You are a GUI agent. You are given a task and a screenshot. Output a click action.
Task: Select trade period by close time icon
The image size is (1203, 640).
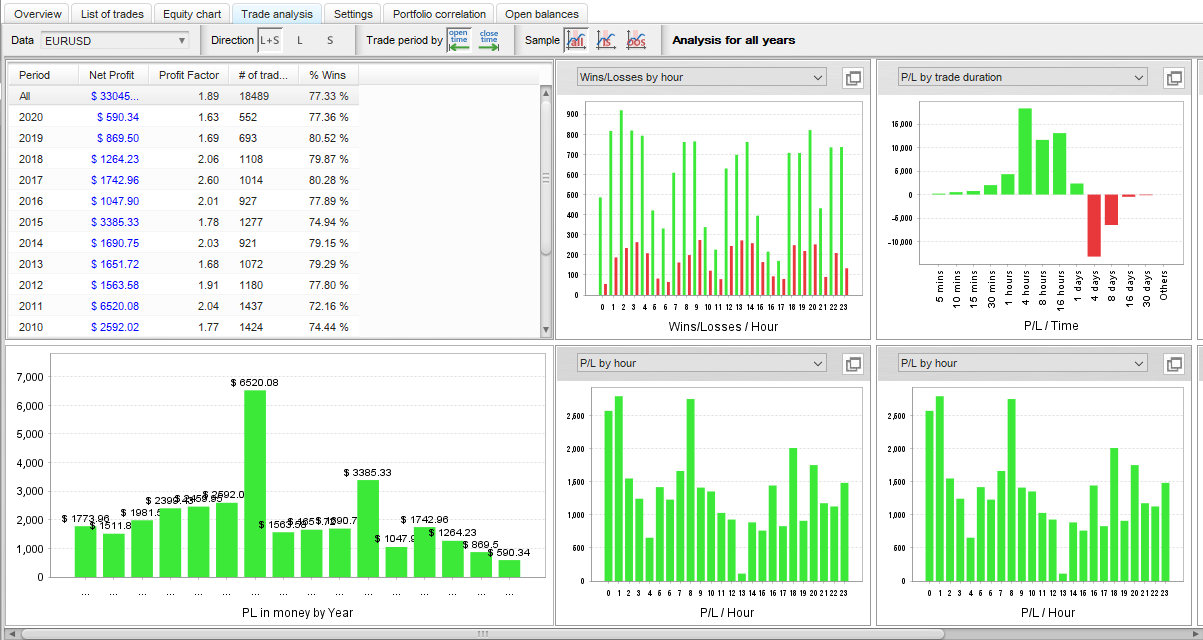pos(489,40)
